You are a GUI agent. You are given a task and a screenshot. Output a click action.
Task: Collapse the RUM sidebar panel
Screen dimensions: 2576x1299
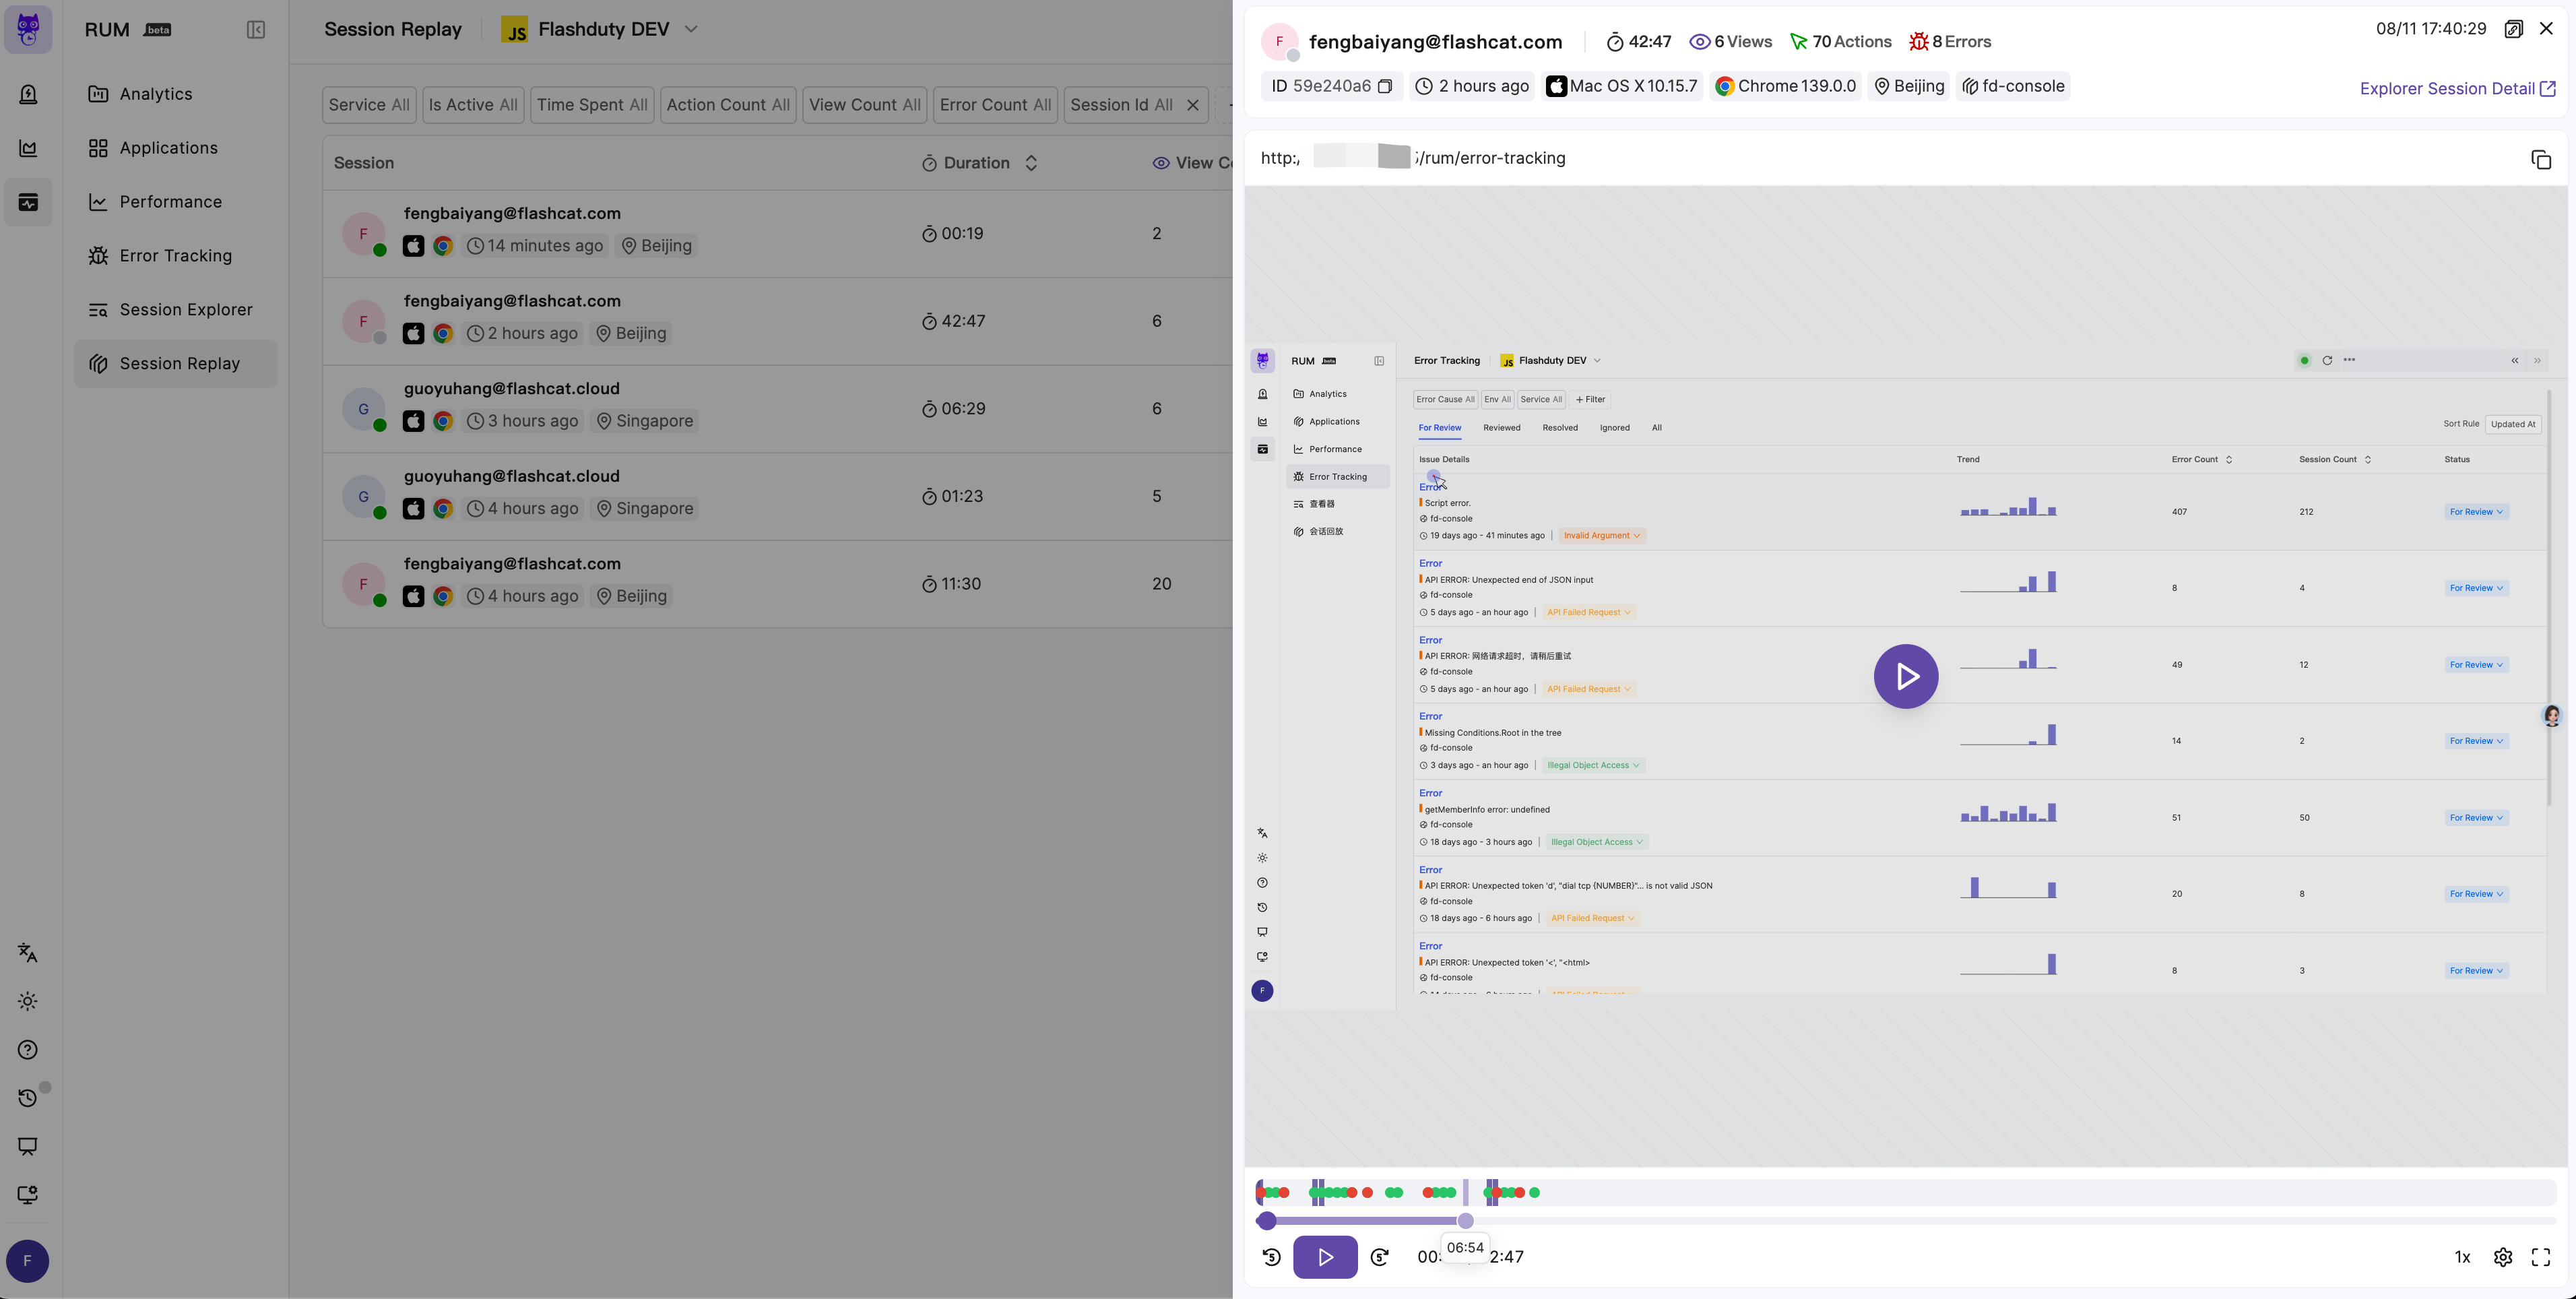click(x=256, y=30)
